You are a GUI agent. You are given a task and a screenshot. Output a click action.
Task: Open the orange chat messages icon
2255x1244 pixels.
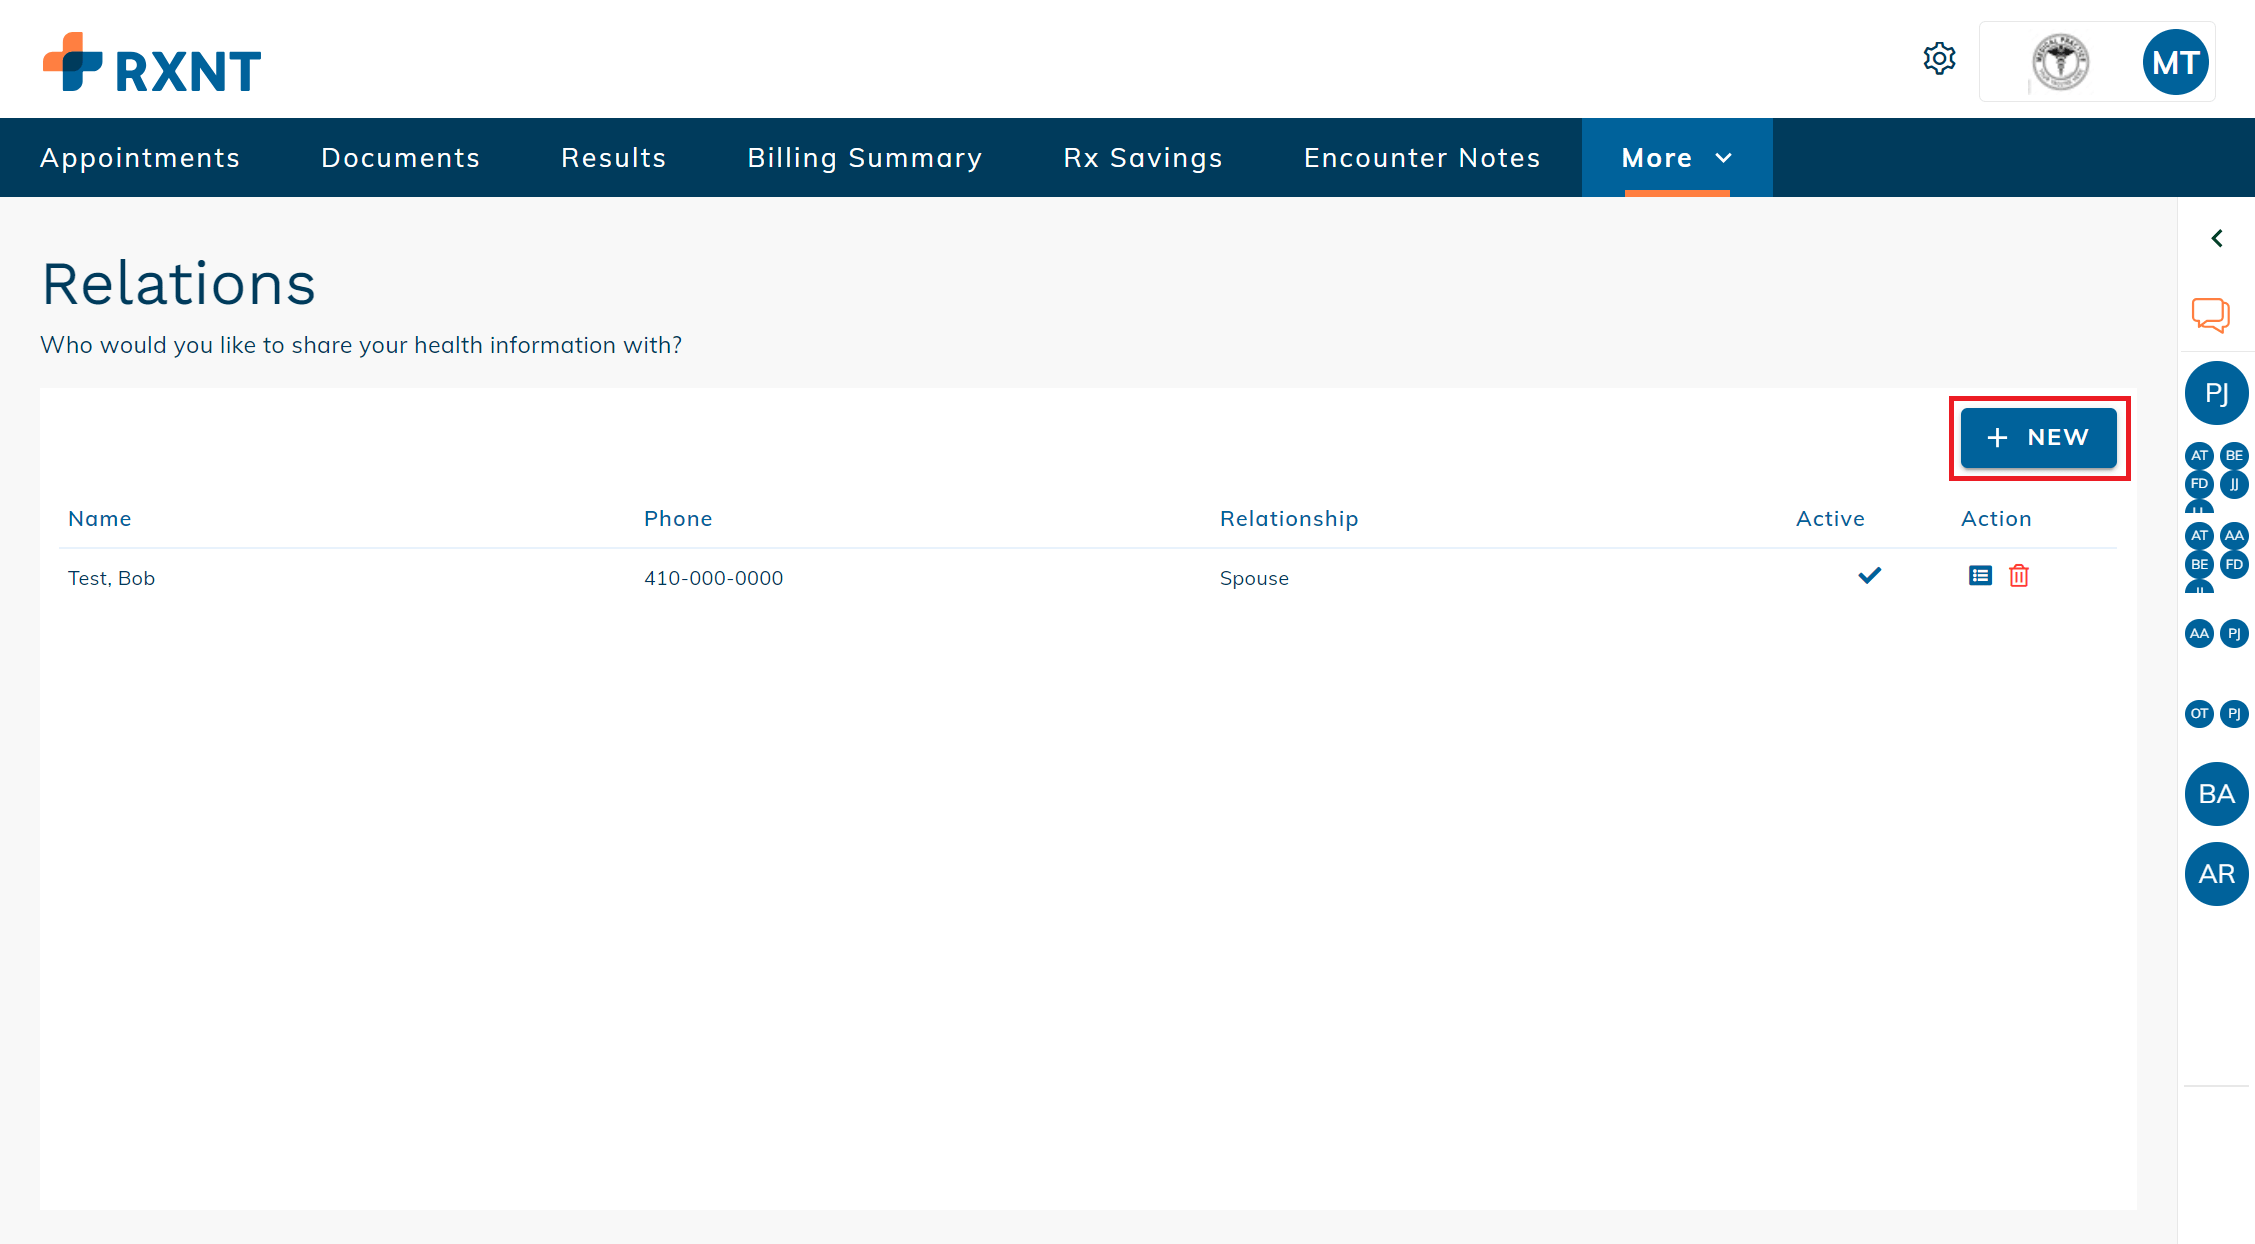point(2210,315)
